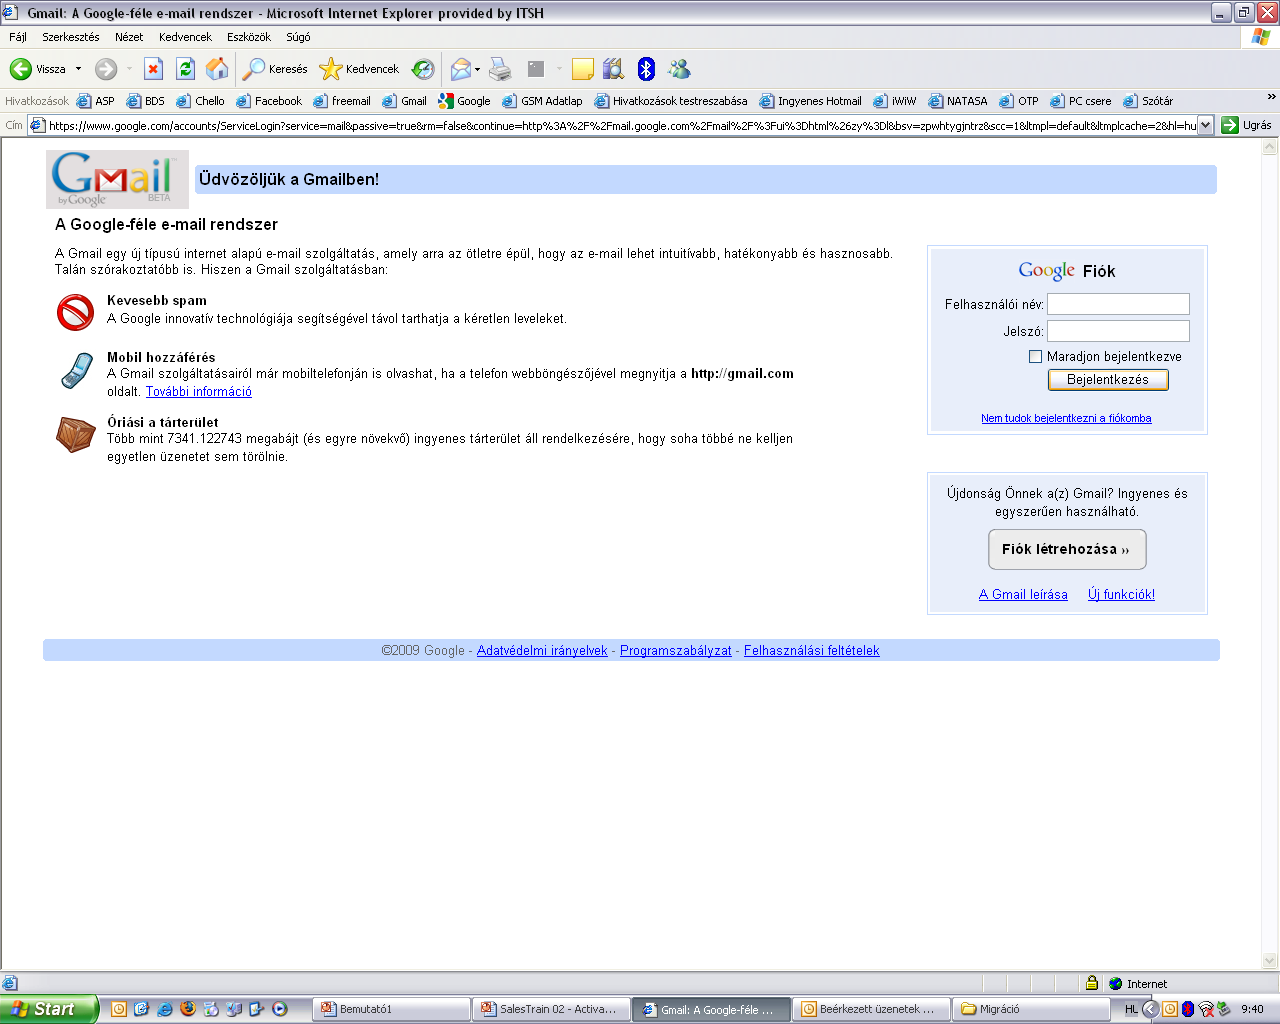Click the Research books toolbar icon
The height and width of the screenshot is (1024, 1280).
[614, 69]
